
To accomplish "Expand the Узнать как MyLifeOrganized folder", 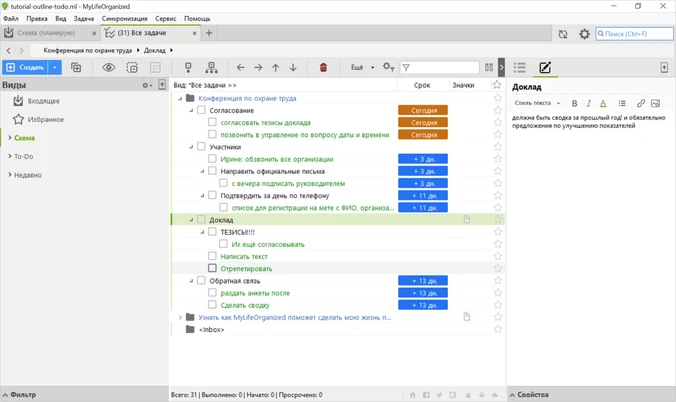I will pyautogui.click(x=180, y=317).
